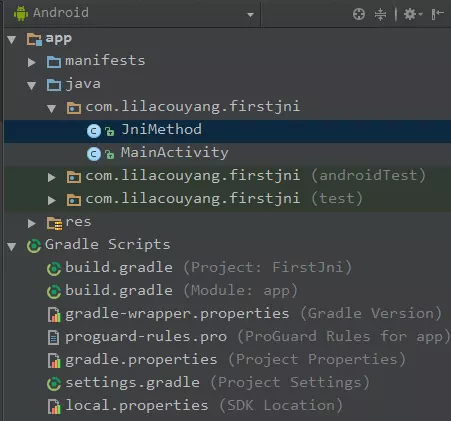Expand the manifests folder

click(32, 62)
